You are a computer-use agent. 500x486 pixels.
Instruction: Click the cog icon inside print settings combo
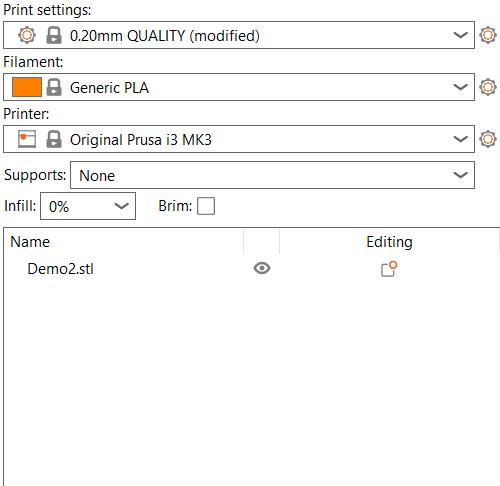pyautogui.click(x=27, y=35)
